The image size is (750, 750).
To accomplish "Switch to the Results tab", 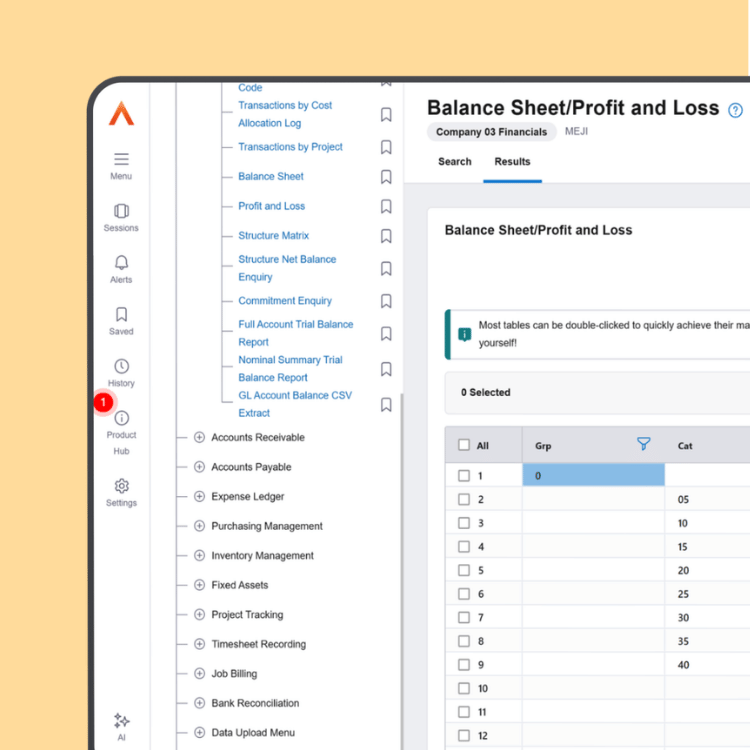I will (512, 162).
